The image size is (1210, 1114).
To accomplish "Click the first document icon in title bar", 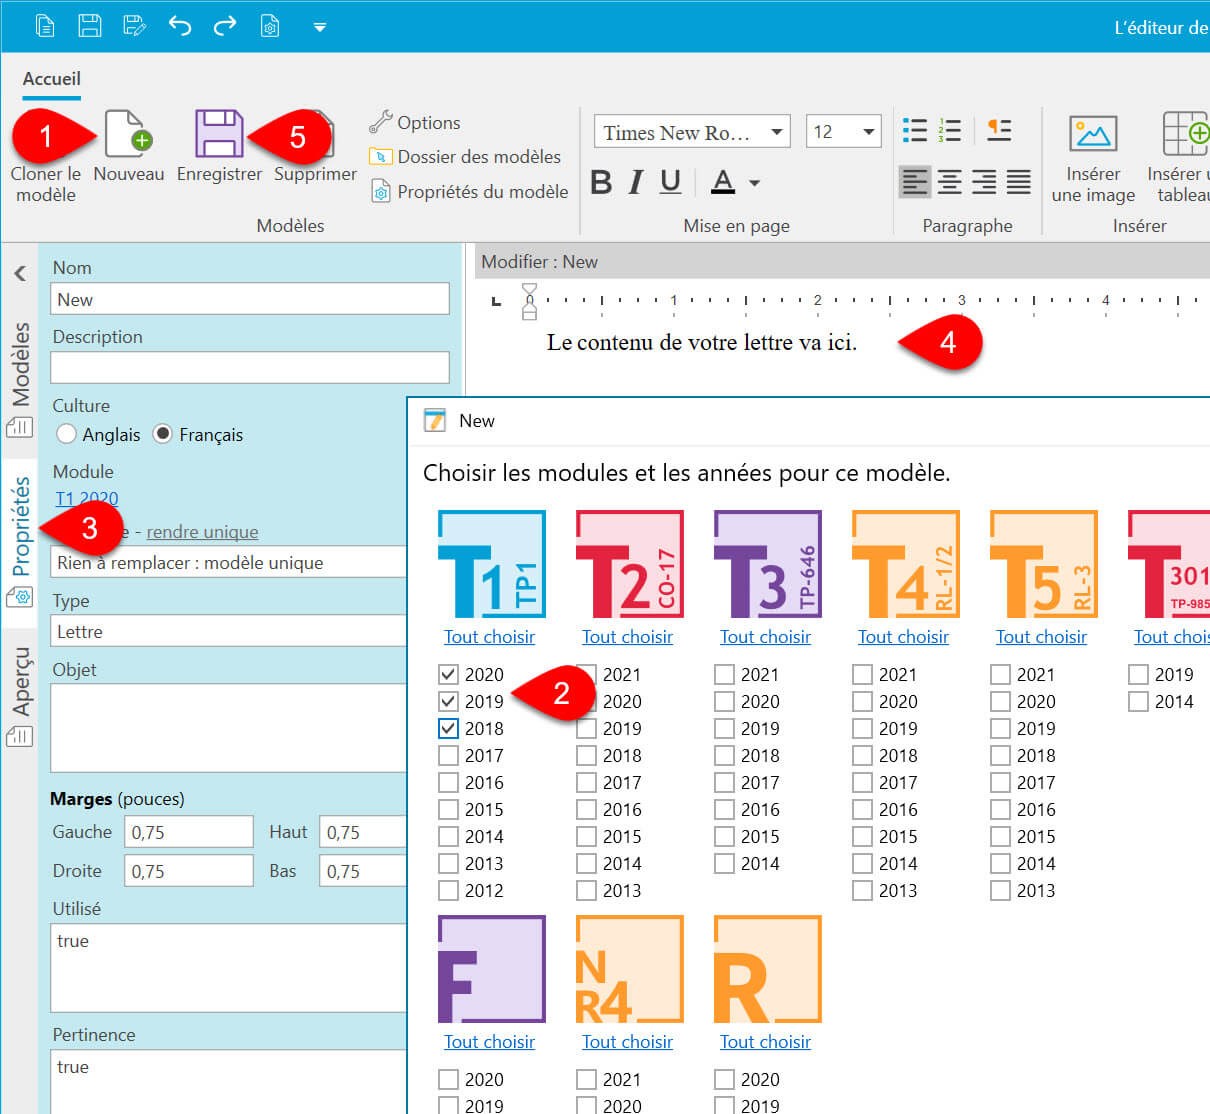I will click(45, 26).
